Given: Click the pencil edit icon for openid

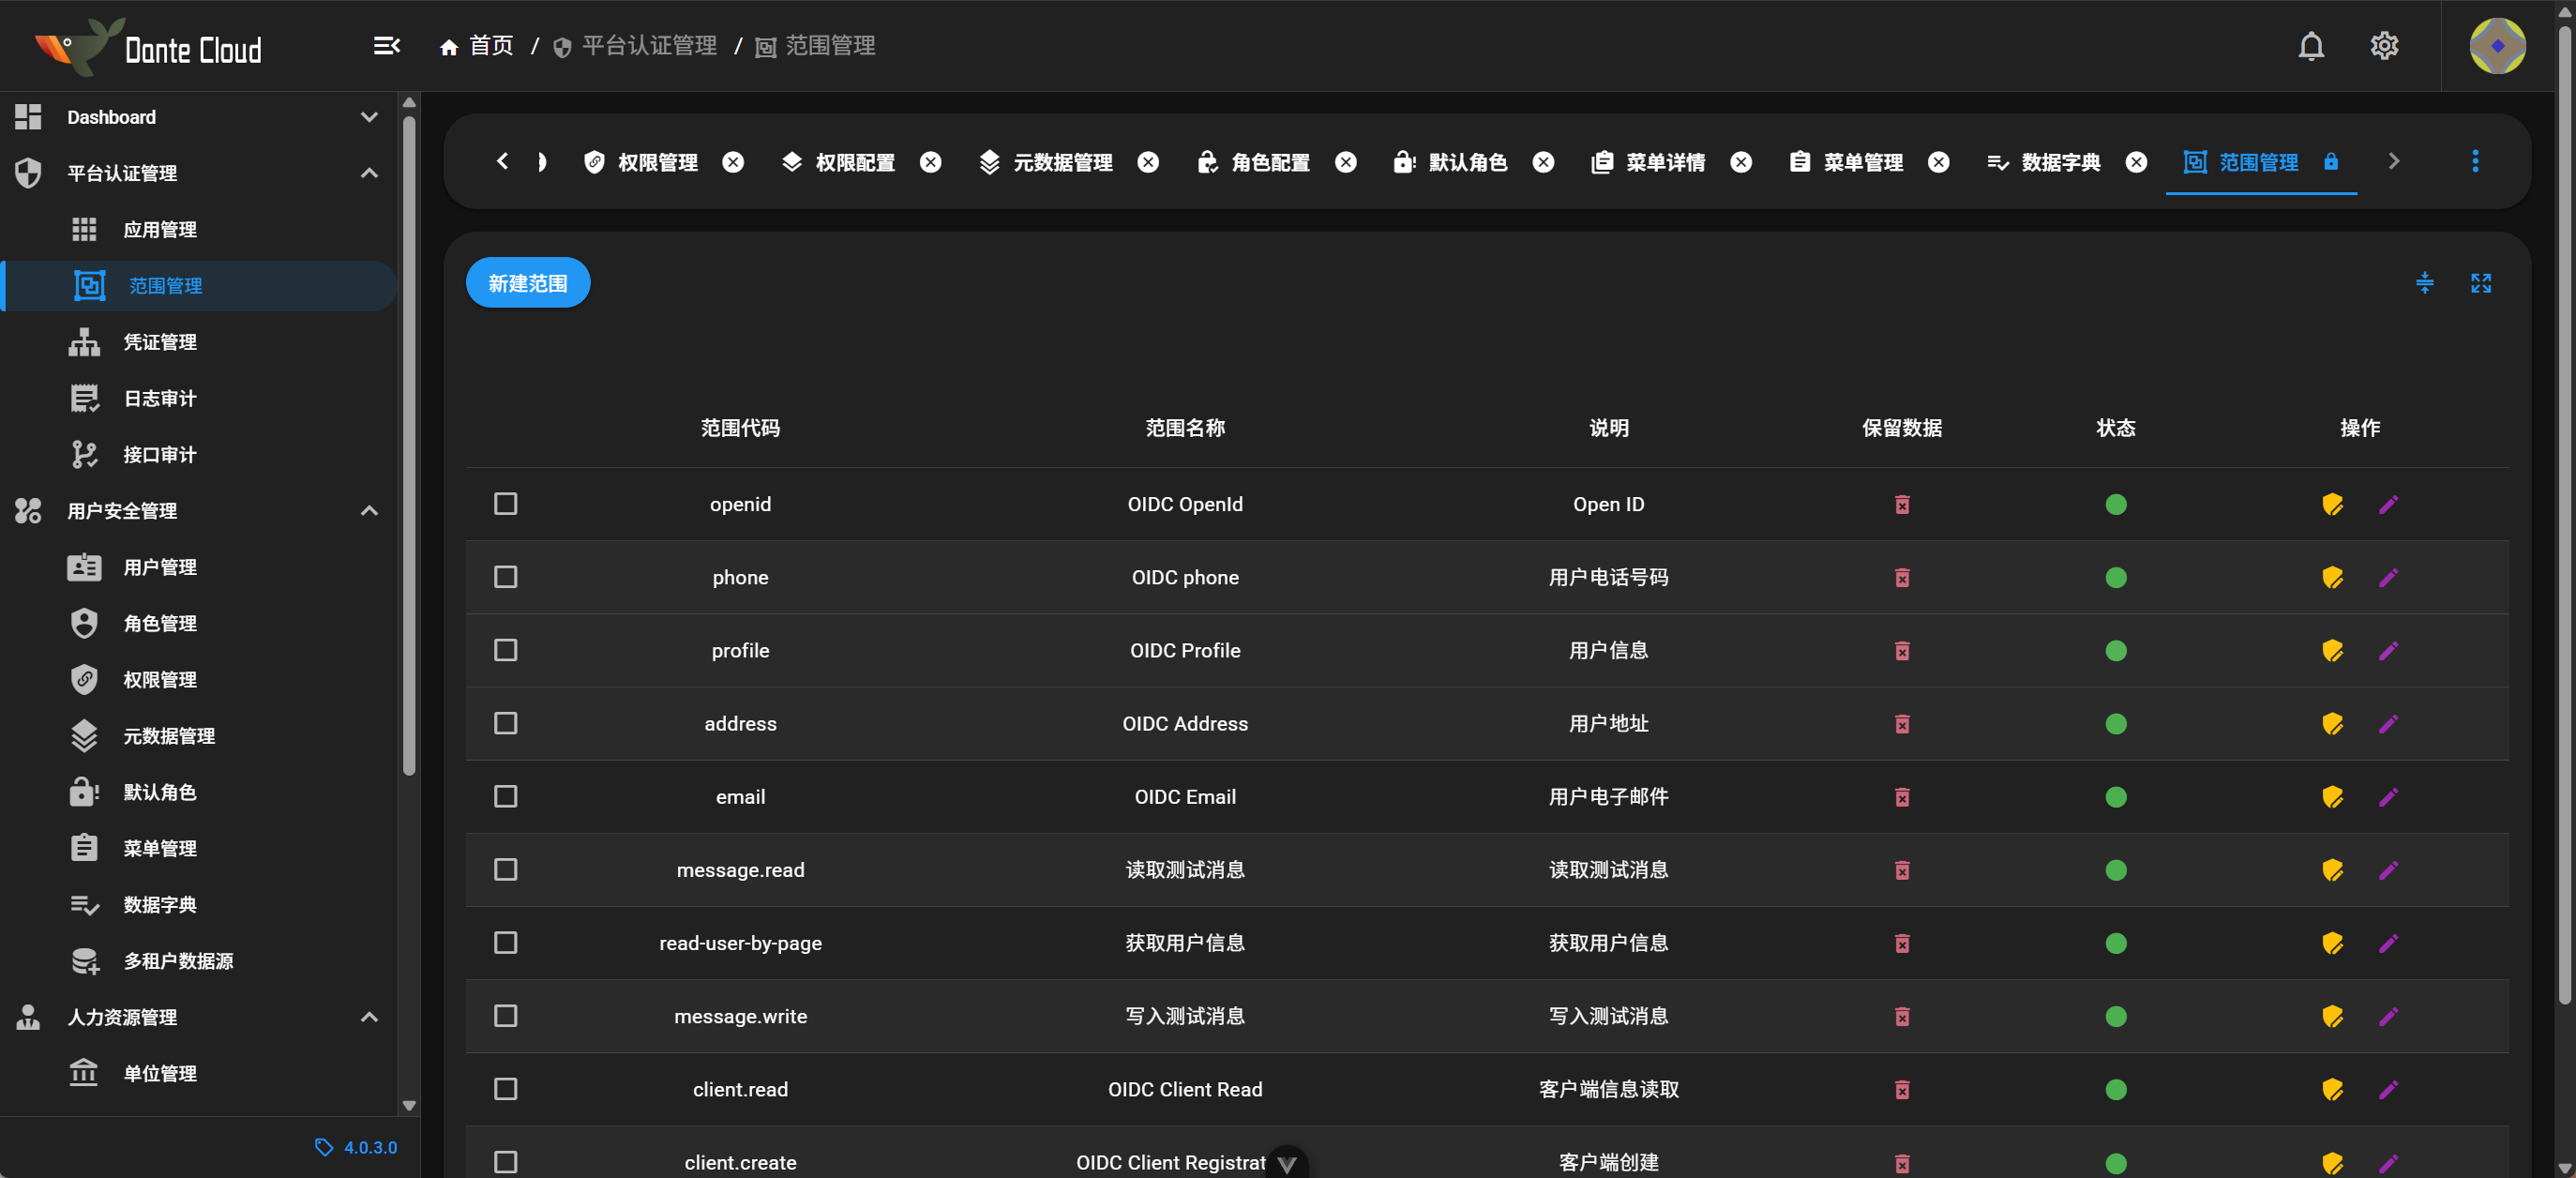Looking at the screenshot, I should pos(2388,504).
